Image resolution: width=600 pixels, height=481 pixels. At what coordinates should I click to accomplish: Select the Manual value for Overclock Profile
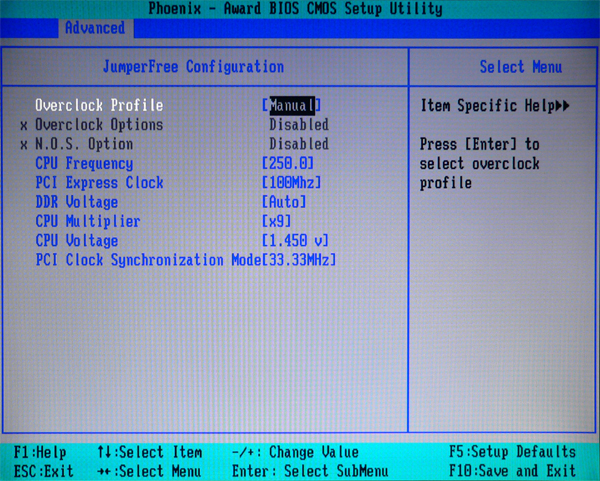[291, 105]
